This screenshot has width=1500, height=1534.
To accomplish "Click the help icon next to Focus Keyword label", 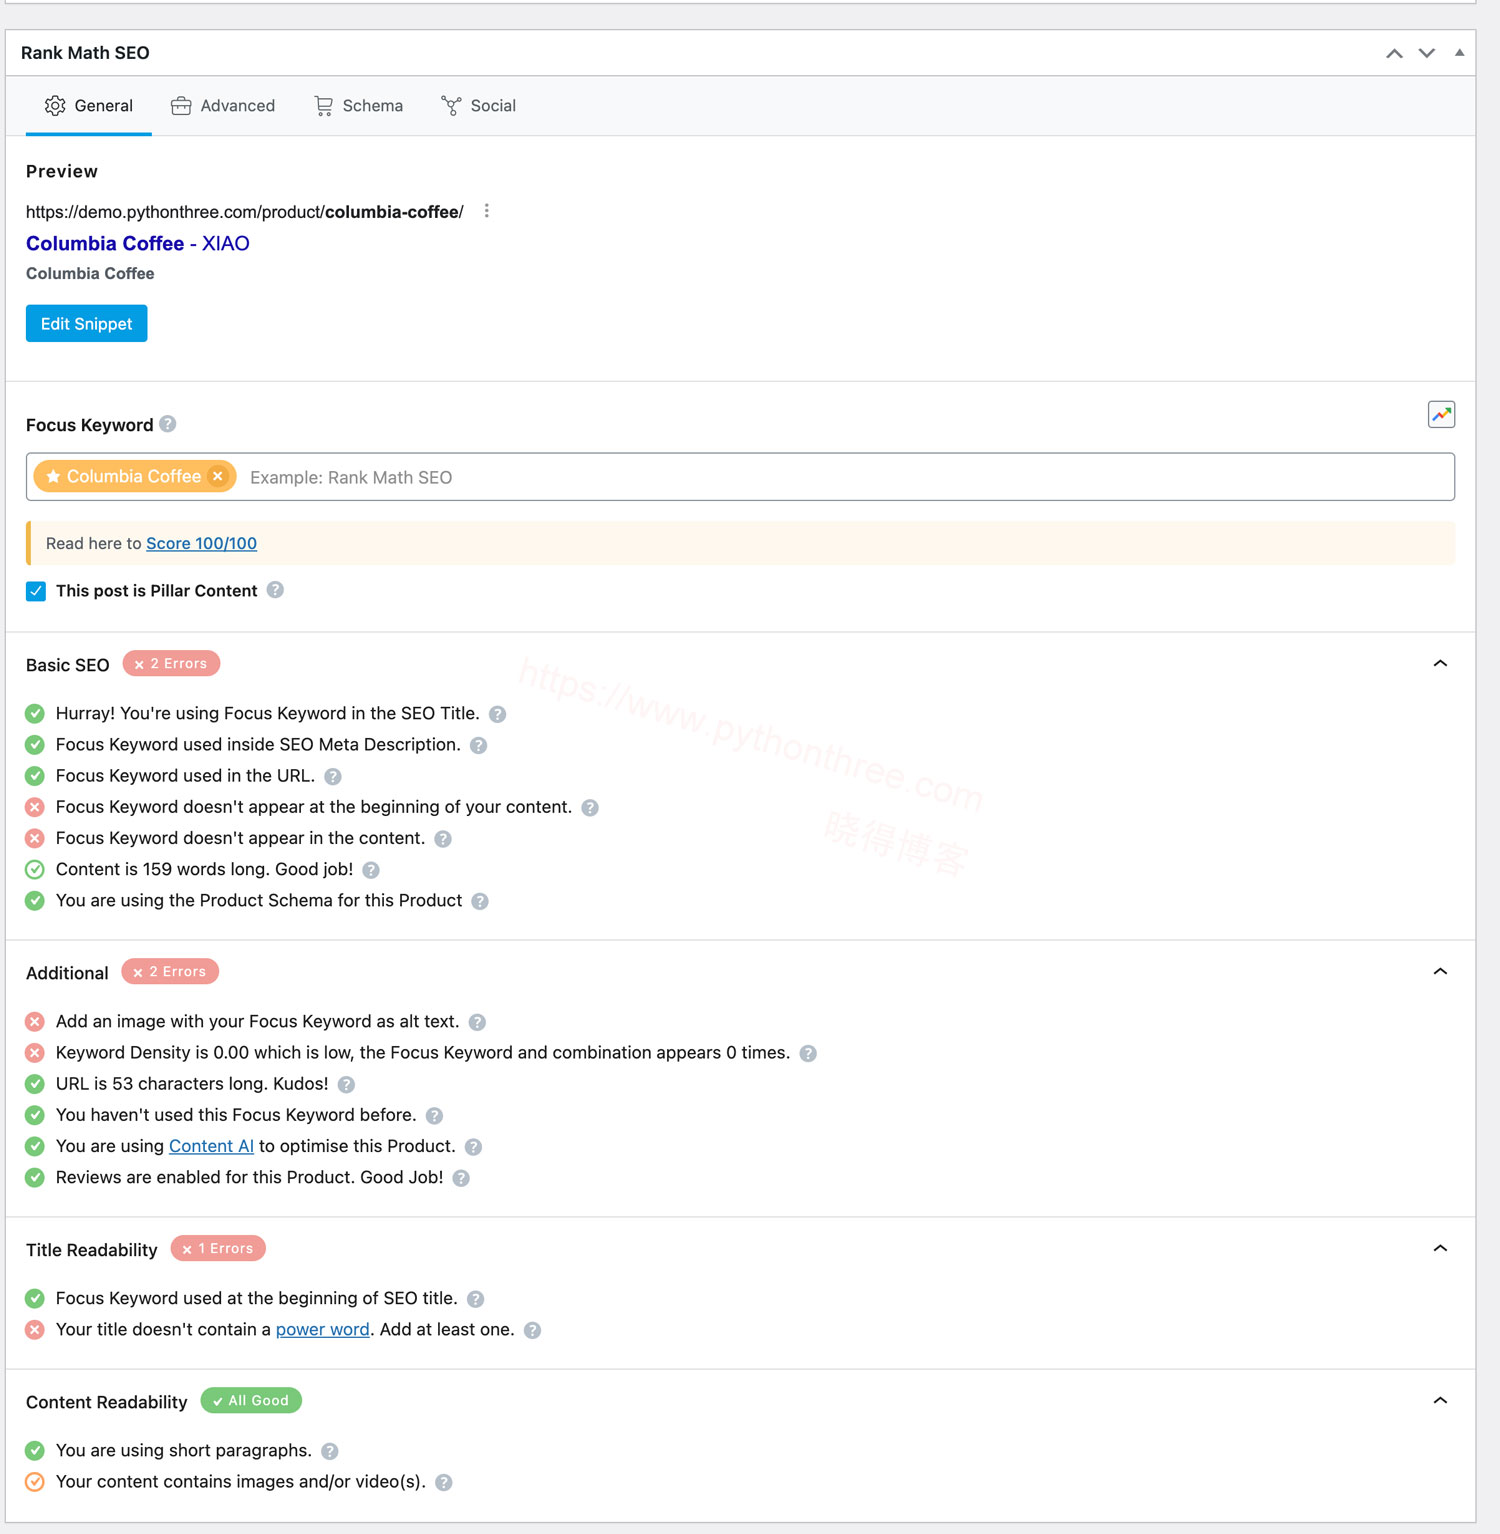I will [x=168, y=424].
